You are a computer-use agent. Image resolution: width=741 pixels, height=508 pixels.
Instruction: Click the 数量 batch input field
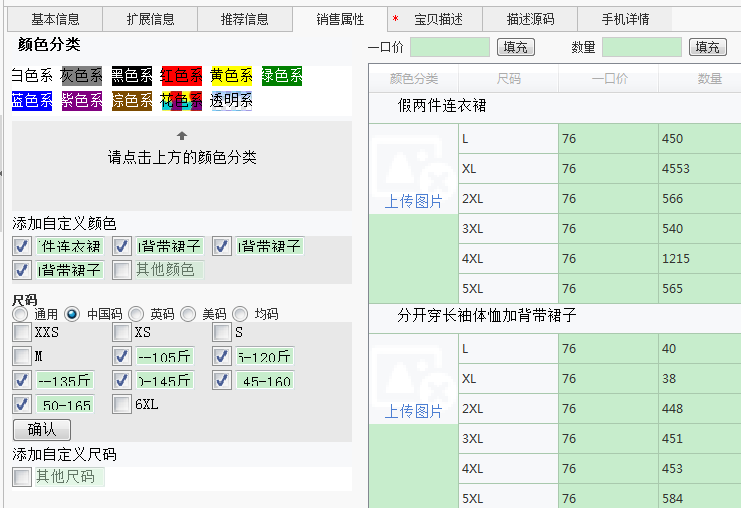point(642,47)
